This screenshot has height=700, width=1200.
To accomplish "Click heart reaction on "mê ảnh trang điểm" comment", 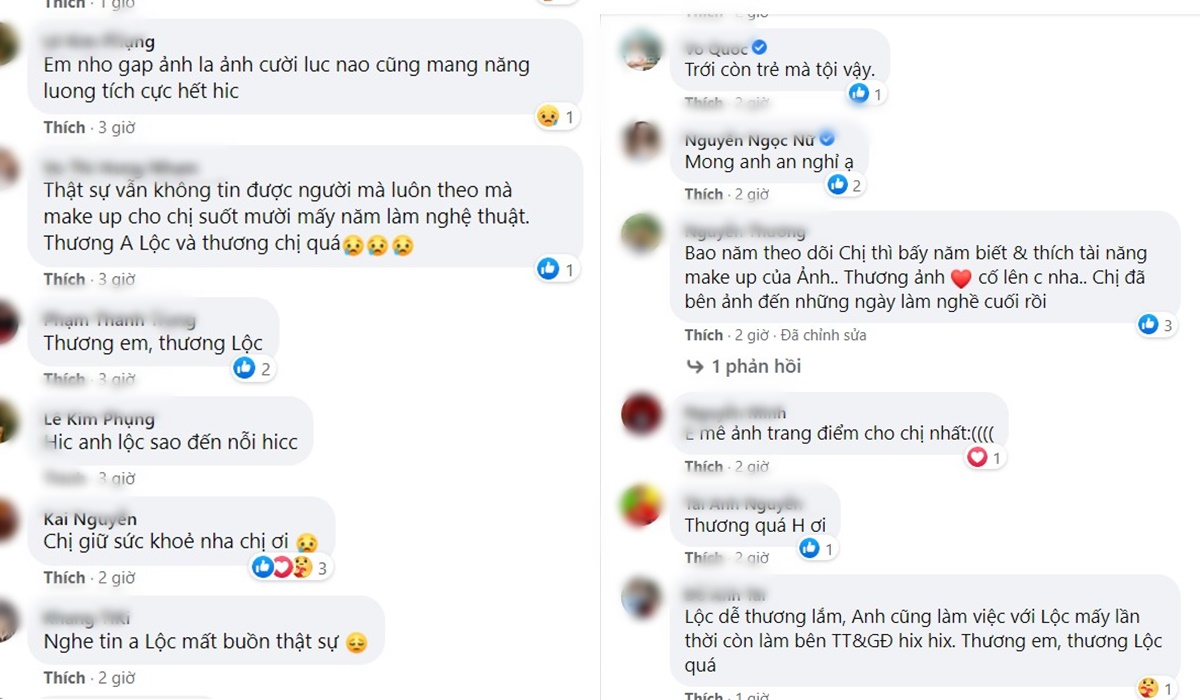I will coord(977,457).
